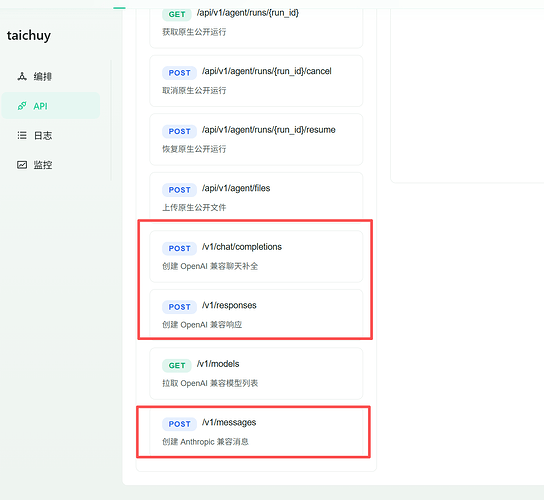Image resolution: width=544 pixels, height=500 pixels.
Task: Click the description 创建 OpenAI 兼容聊天补全
Action: (x=210, y=266)
